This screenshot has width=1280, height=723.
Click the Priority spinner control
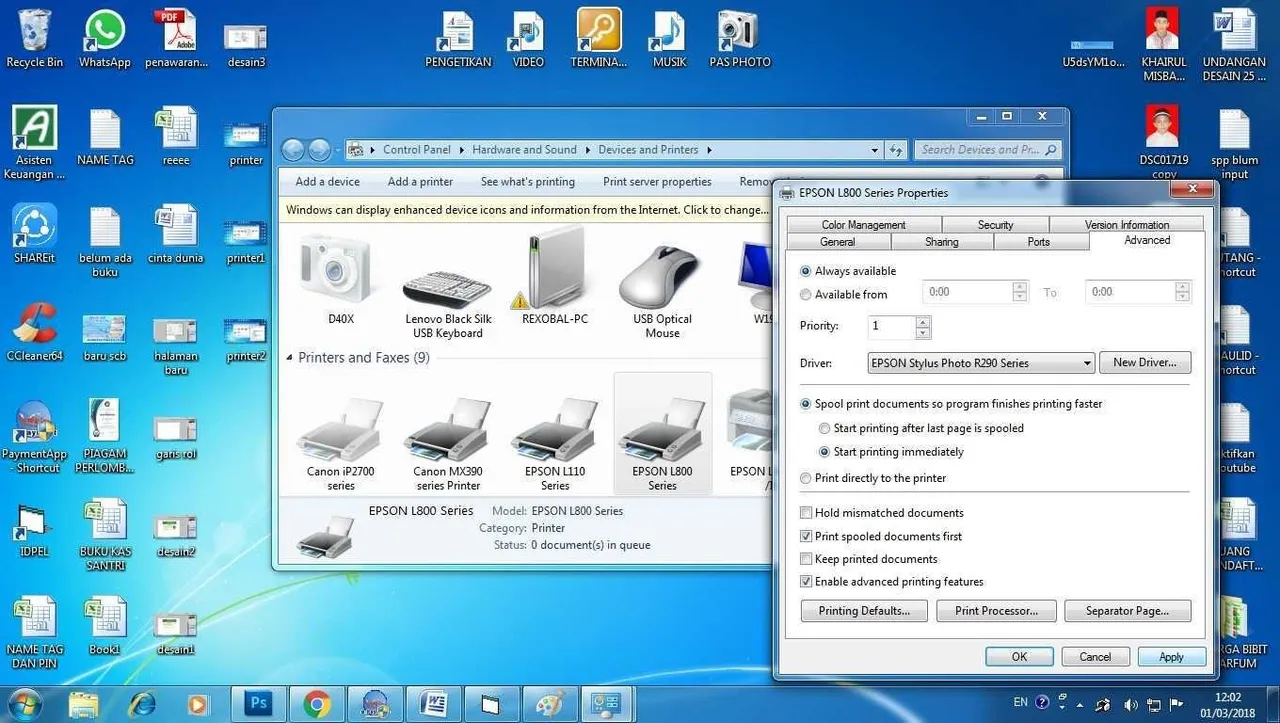(922, 326)
